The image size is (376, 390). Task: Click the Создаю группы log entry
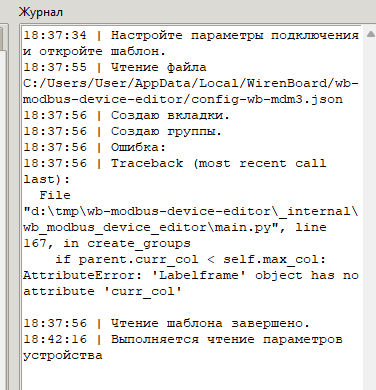pyautogui.click(x=123, y=131)
